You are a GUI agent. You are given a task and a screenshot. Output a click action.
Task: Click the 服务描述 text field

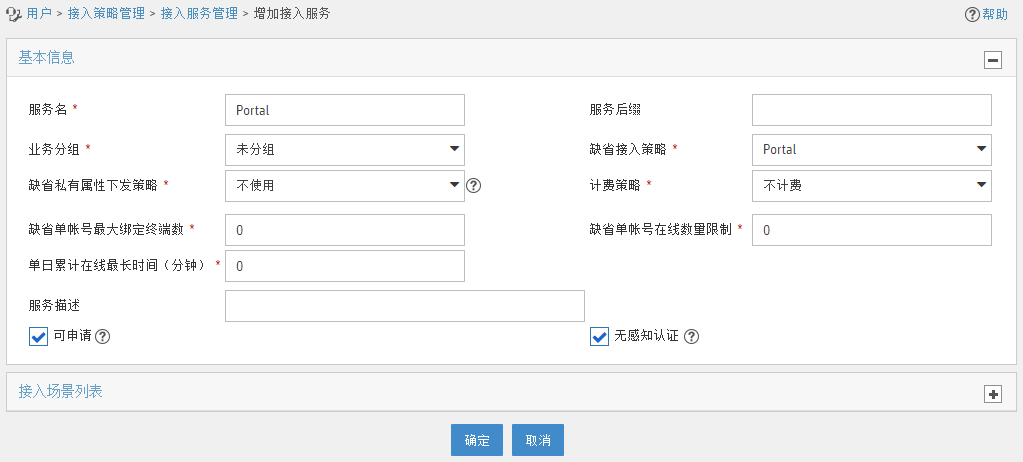(x=405, y=306)
